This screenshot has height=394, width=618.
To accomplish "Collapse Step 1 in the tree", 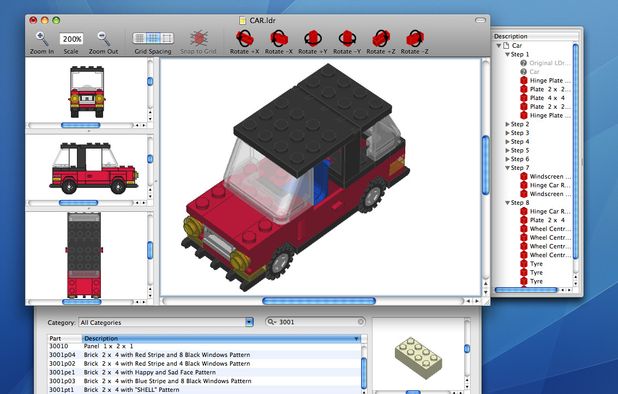I will [x=508, y=54].
